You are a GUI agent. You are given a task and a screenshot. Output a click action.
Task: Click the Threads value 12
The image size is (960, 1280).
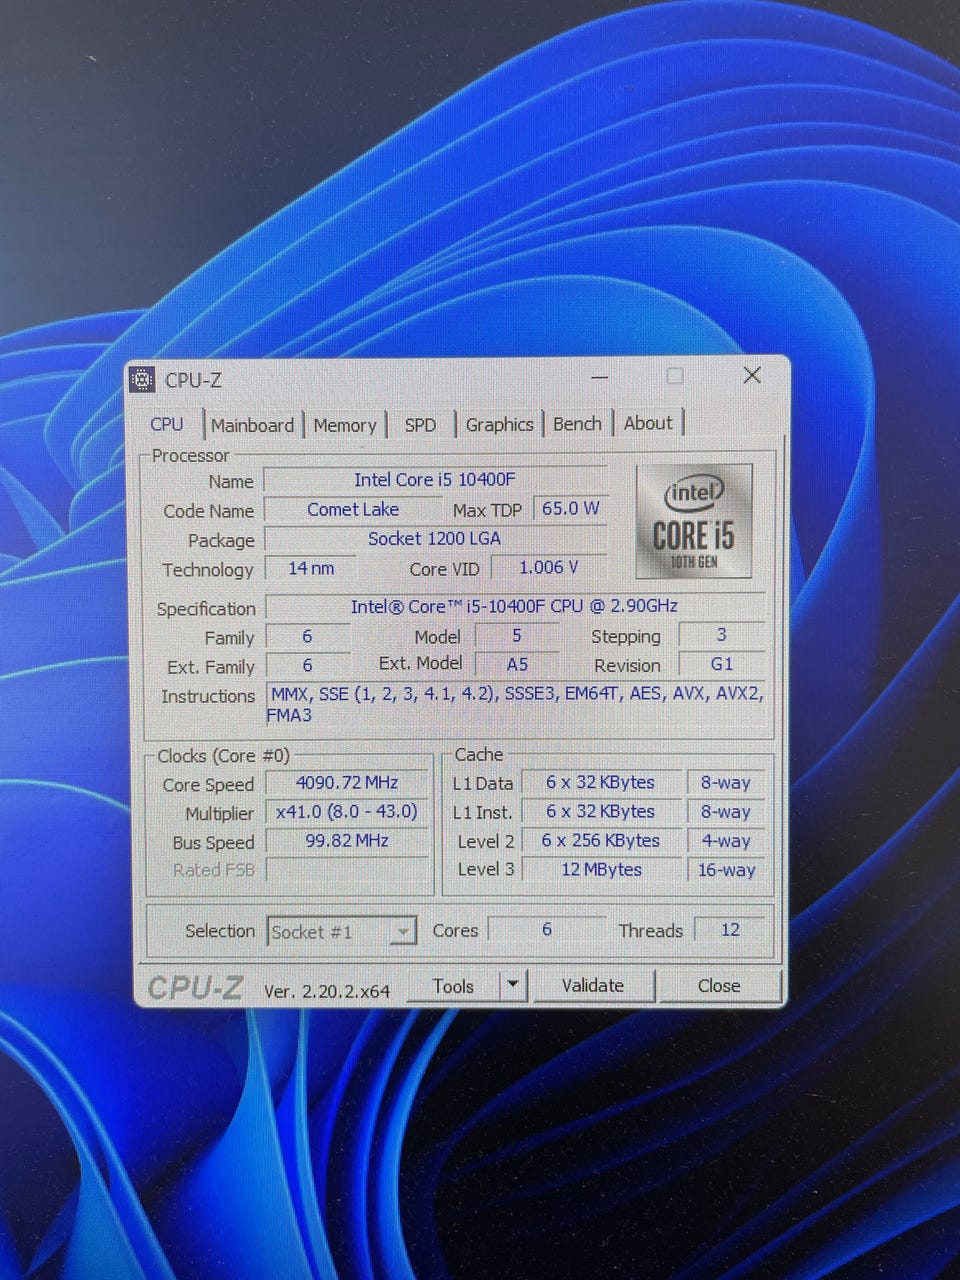(x=730, y=930)
